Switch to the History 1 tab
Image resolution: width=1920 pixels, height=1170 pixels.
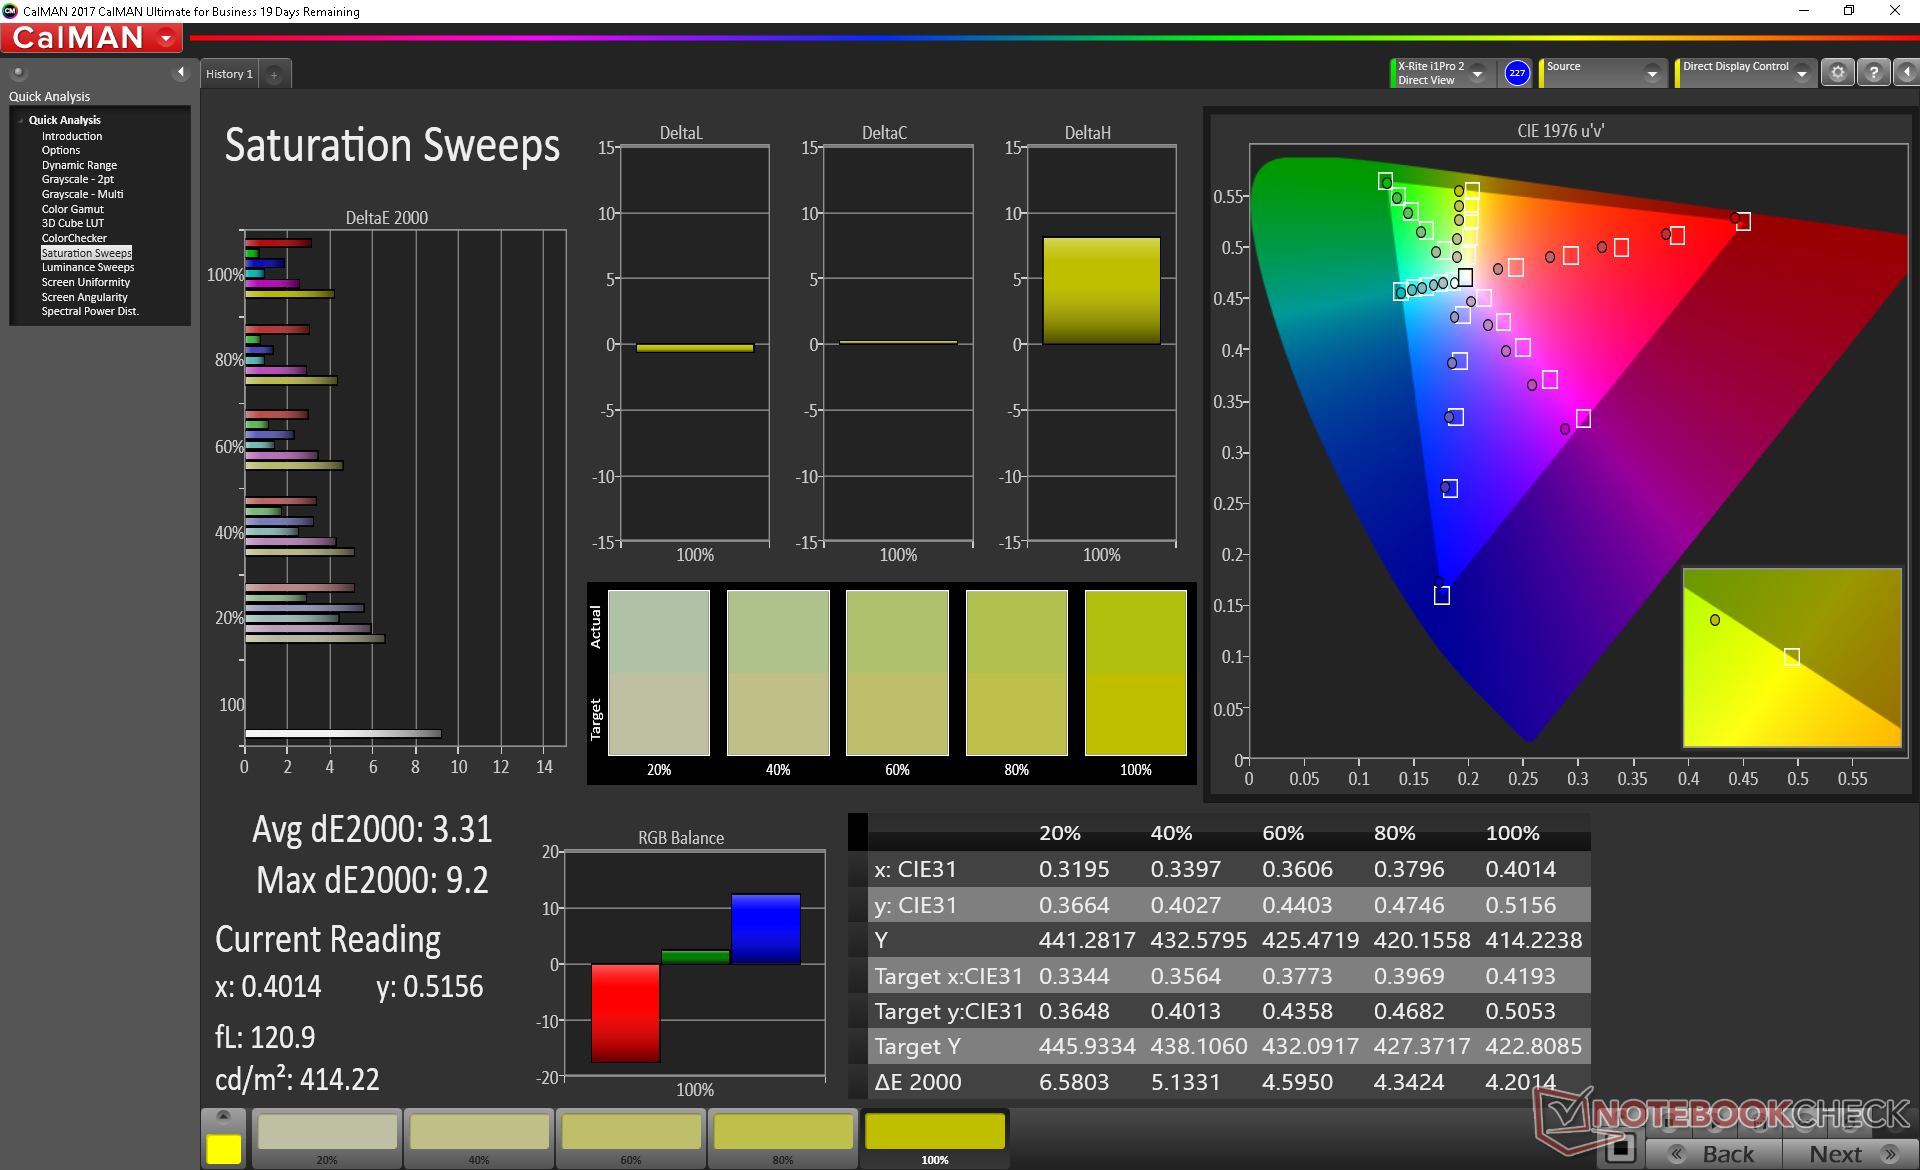tap(229, 75)
